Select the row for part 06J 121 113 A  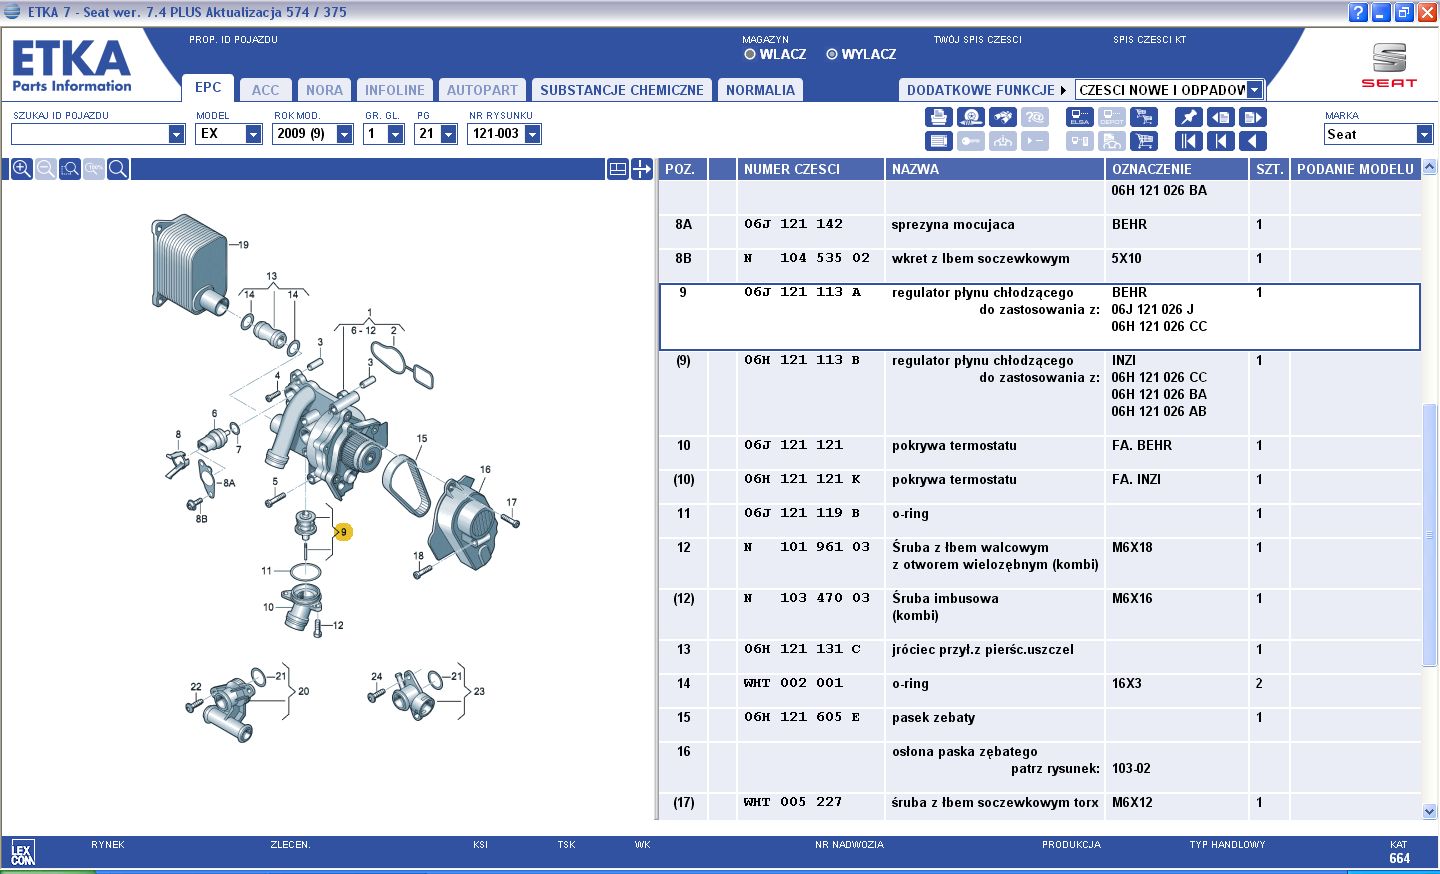point(1040,317)
